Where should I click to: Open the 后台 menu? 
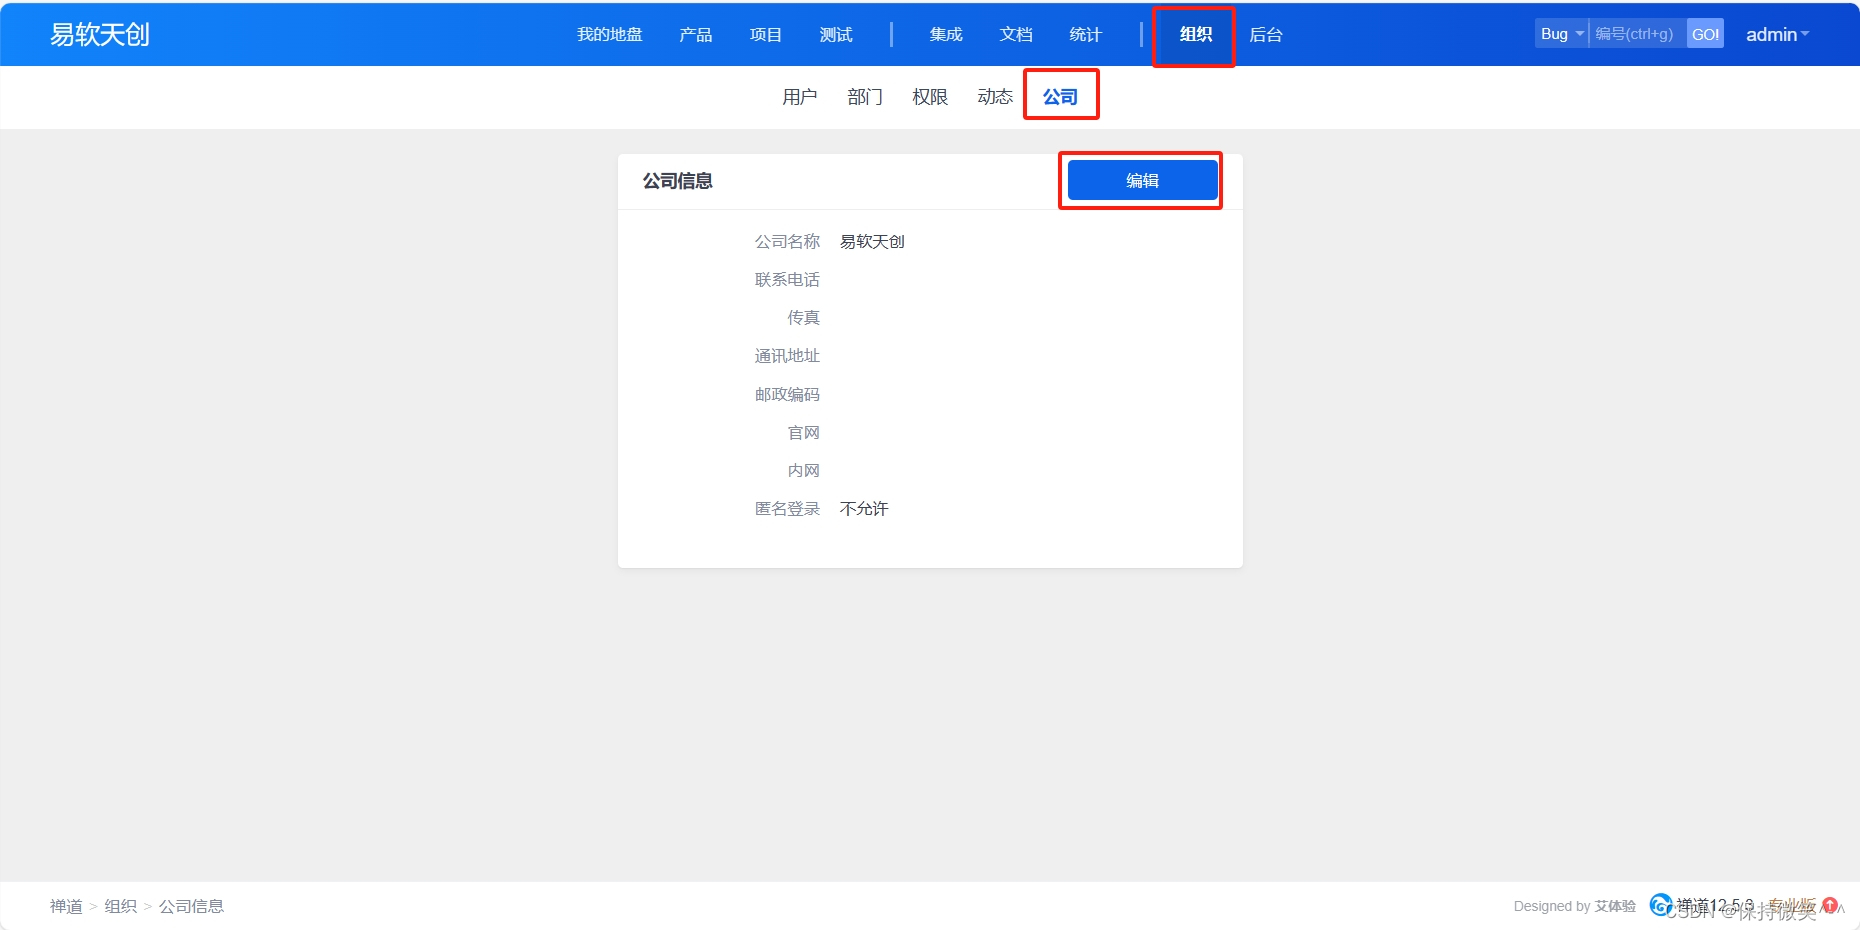1265,34
